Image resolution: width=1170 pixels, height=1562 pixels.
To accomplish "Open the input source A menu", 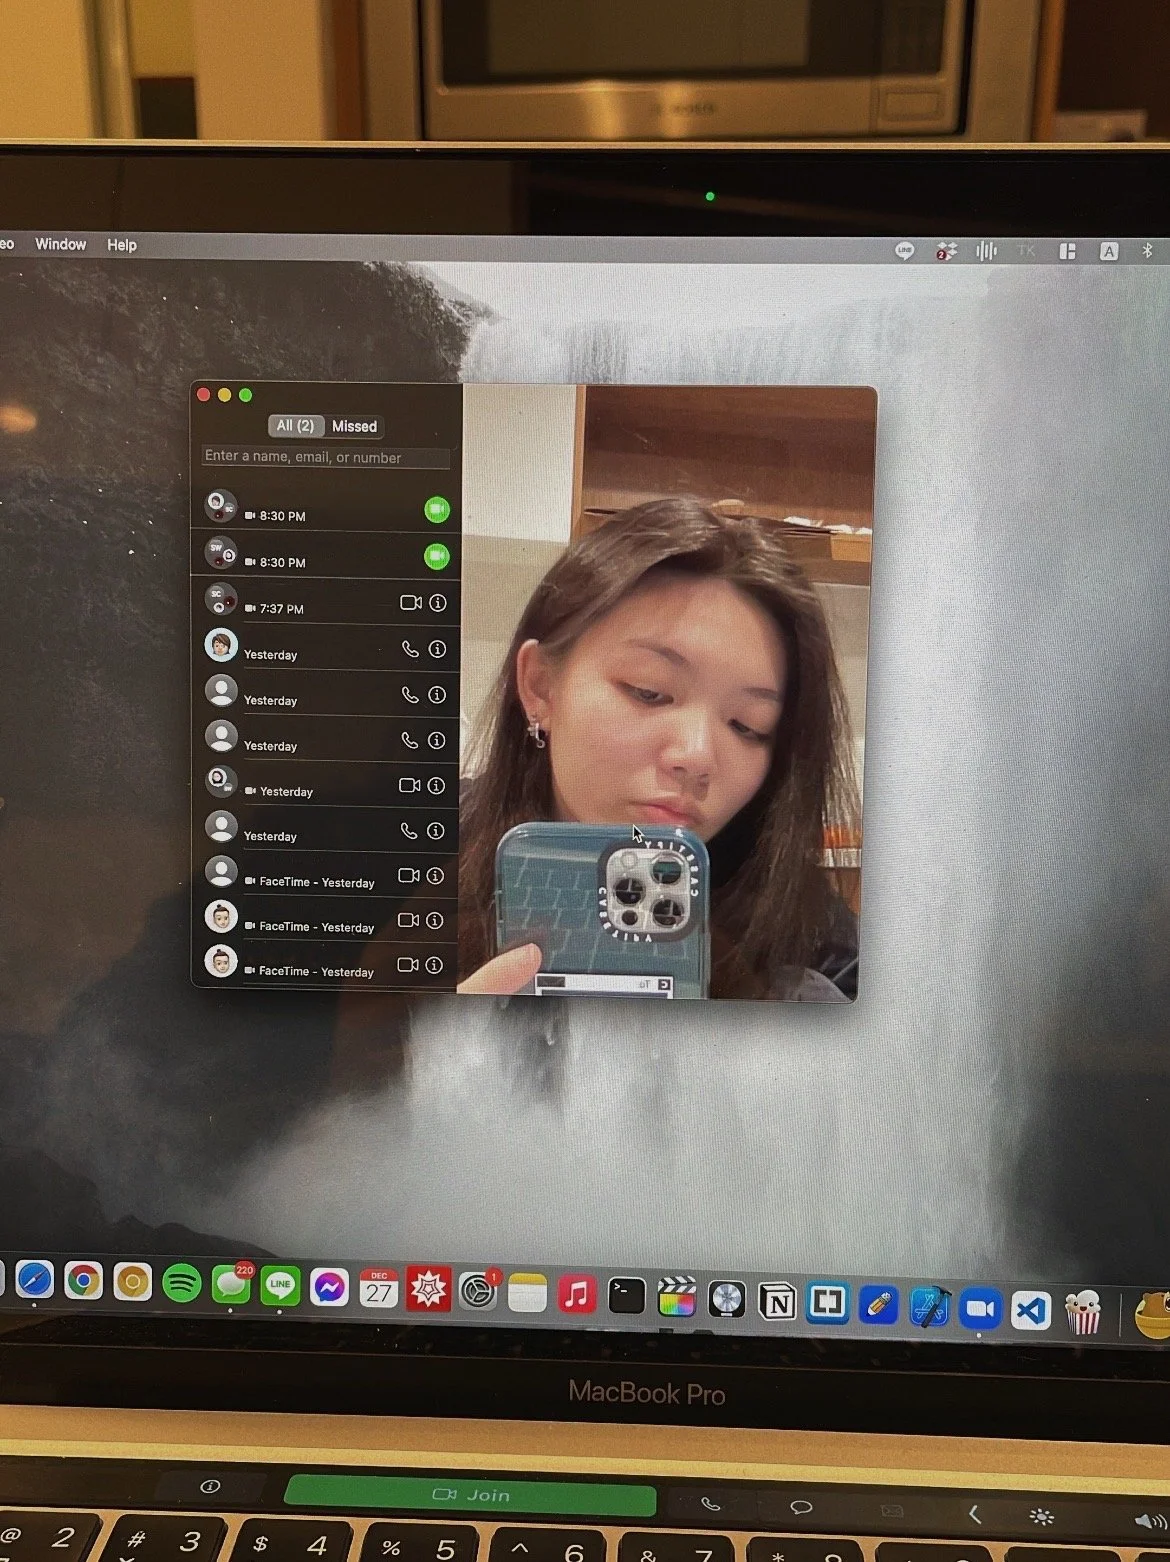I will click(x=1109, y=251).
